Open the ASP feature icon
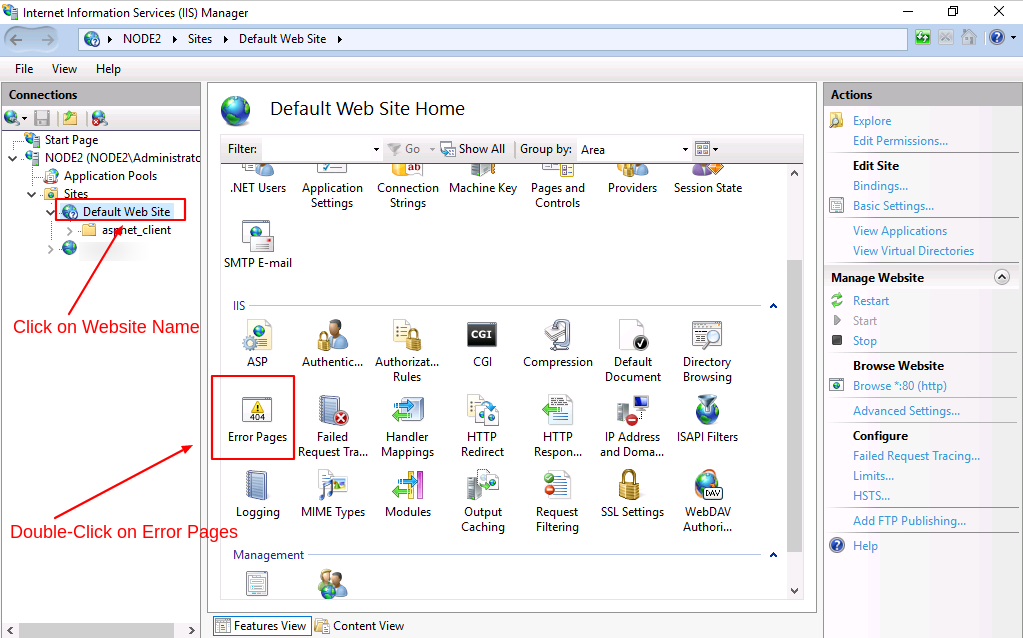This screenshot has height=638, width=1023. [257, 344]
